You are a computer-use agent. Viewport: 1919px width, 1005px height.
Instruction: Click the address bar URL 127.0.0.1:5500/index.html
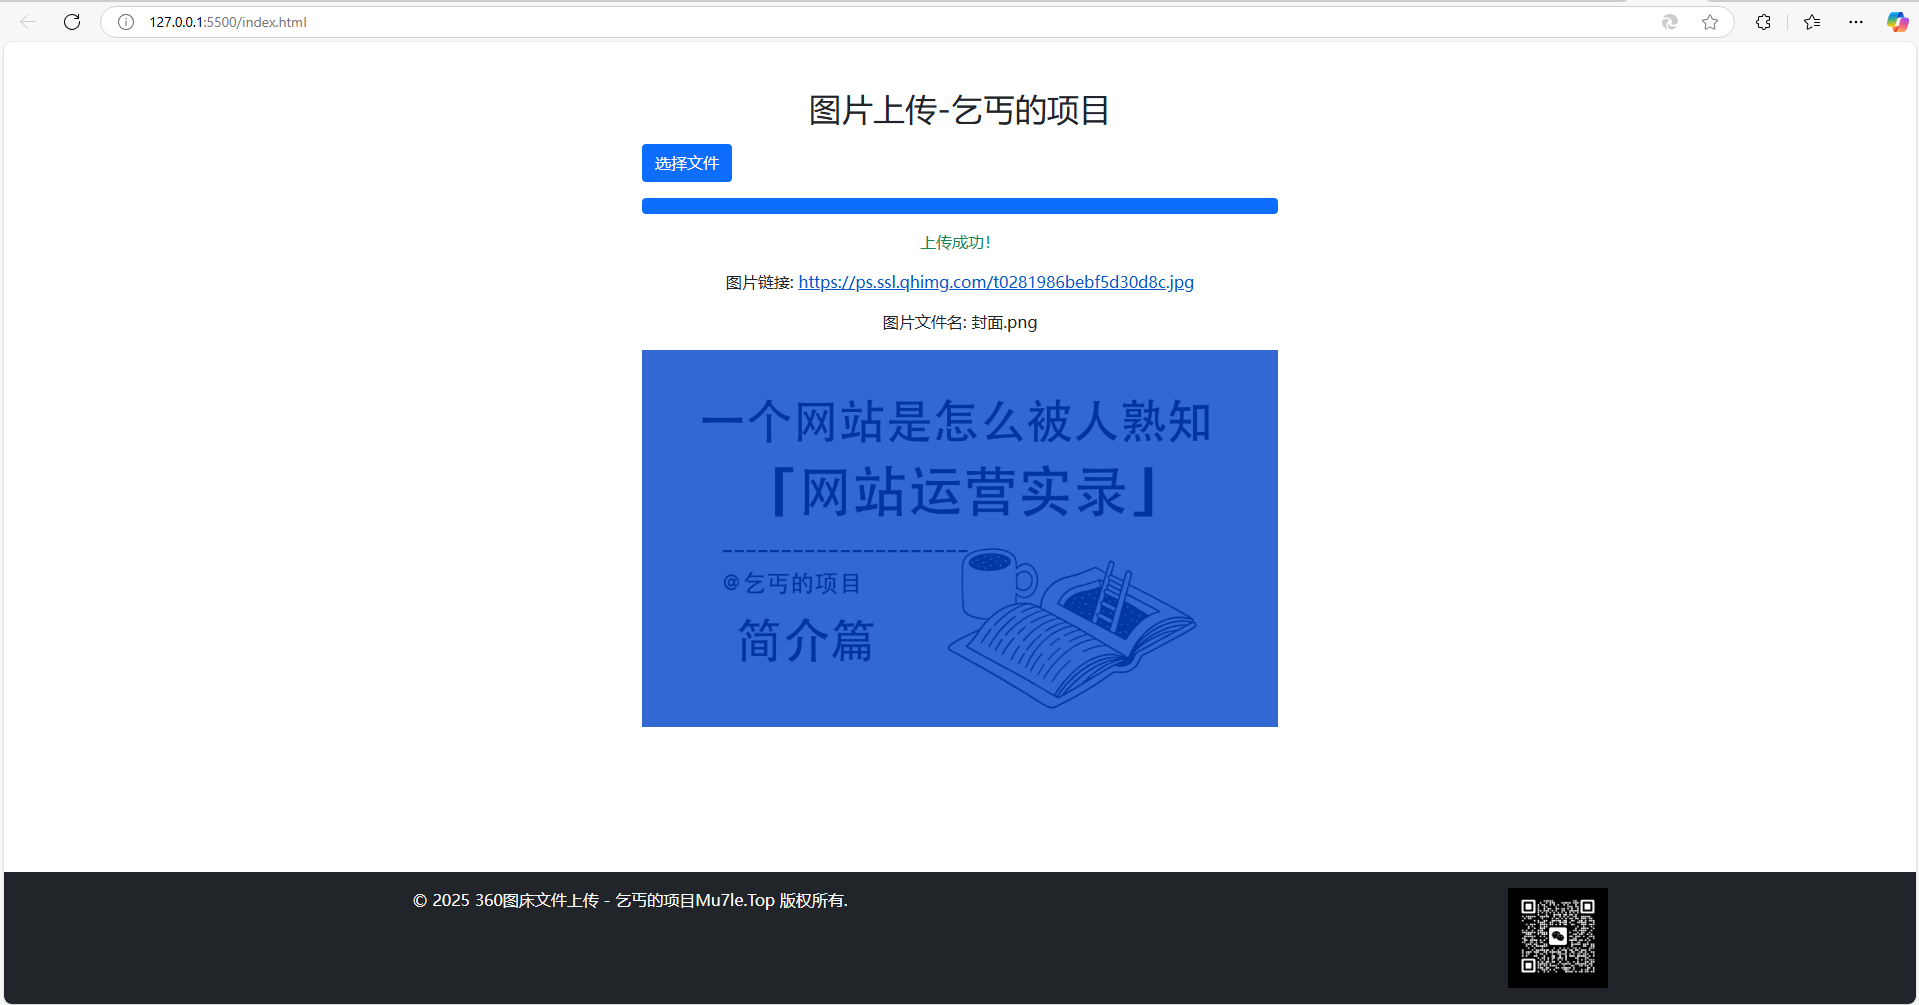pos(228,22)
